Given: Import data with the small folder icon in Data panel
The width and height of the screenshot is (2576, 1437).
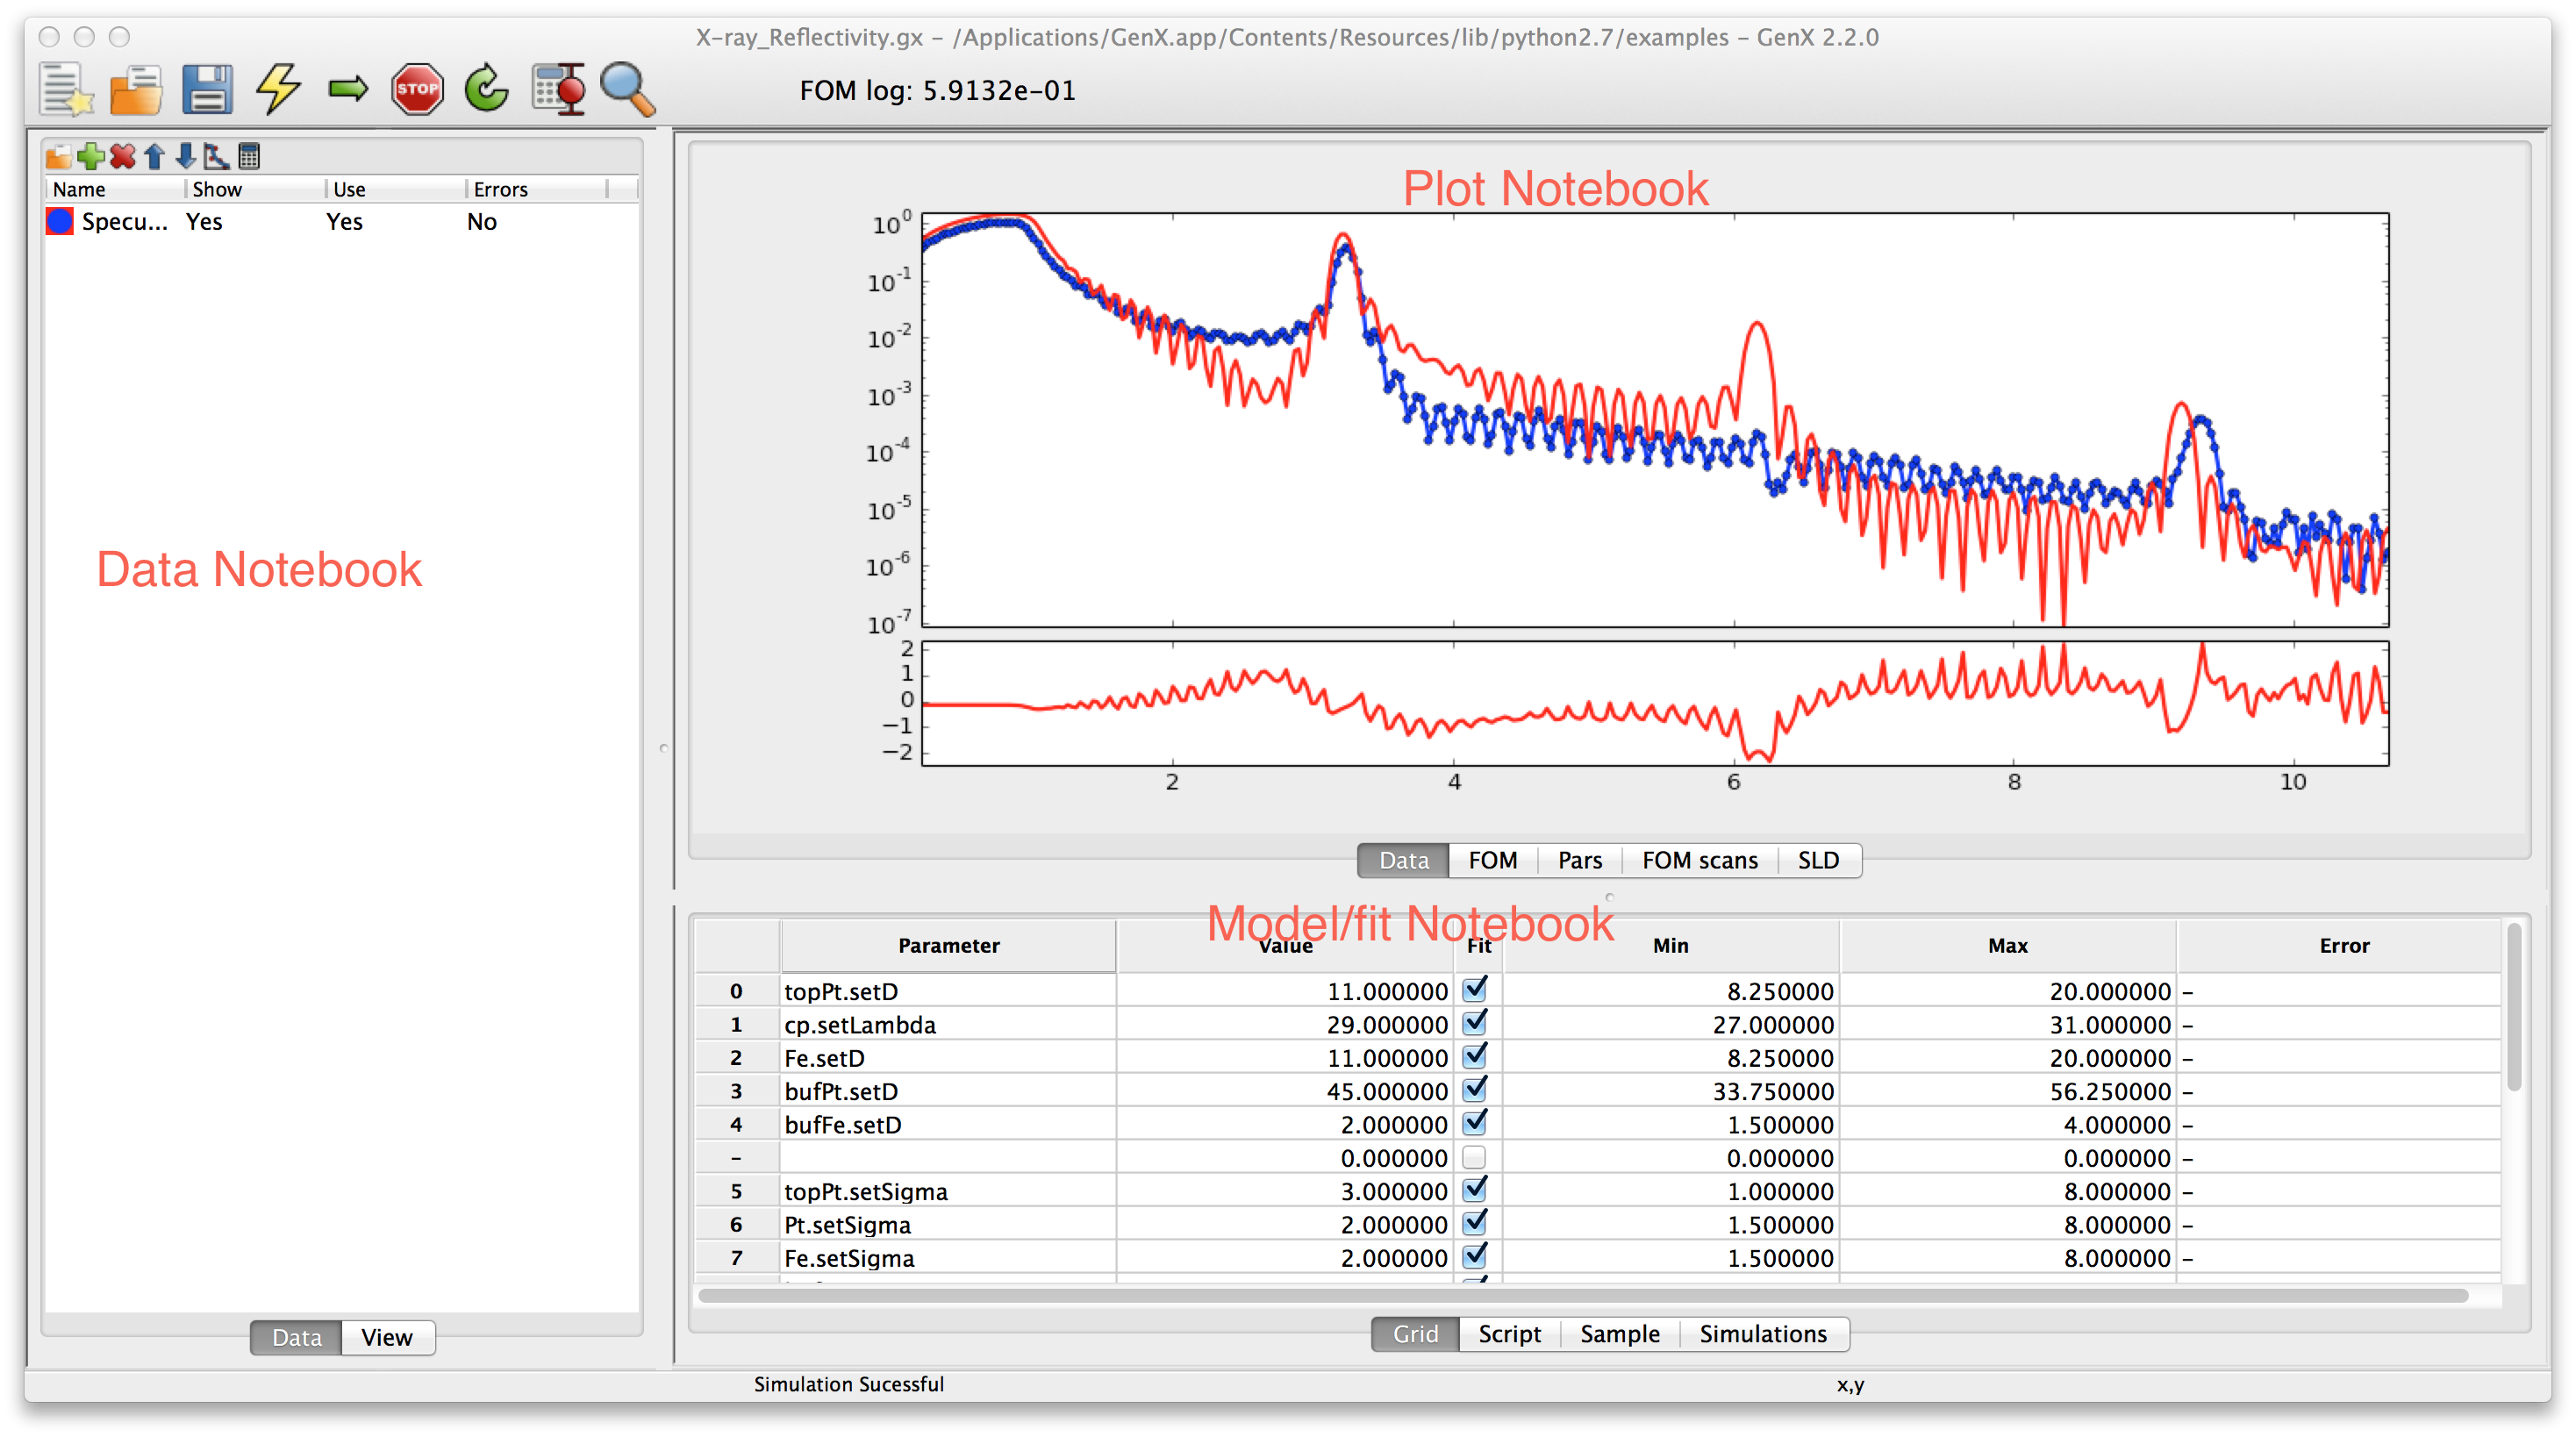Looking at the screenshot, I should click(x=58, y=157).
